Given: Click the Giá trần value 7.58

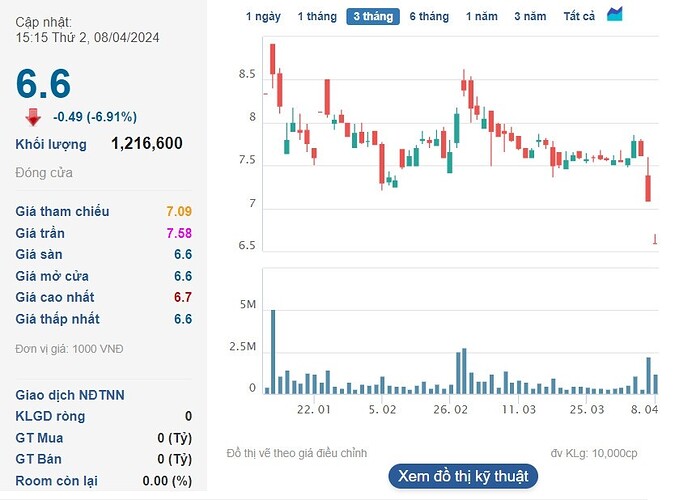Looking at the screenshot, I should [179, 233].
